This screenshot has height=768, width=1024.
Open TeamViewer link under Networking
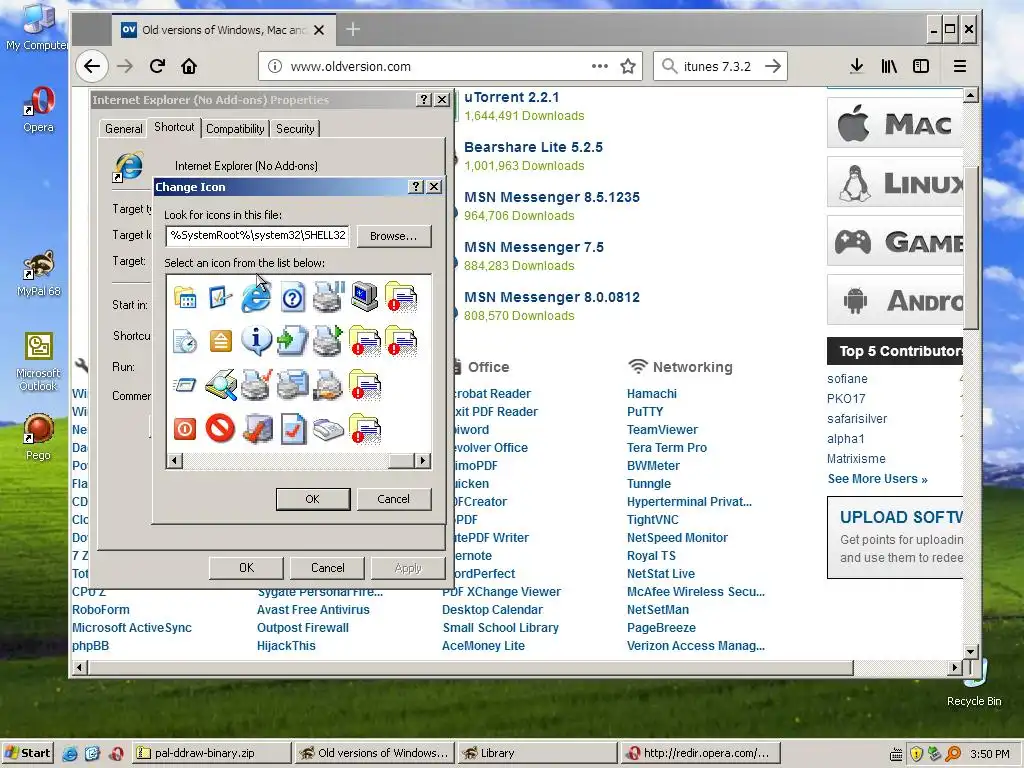click(x=662, y=430)
